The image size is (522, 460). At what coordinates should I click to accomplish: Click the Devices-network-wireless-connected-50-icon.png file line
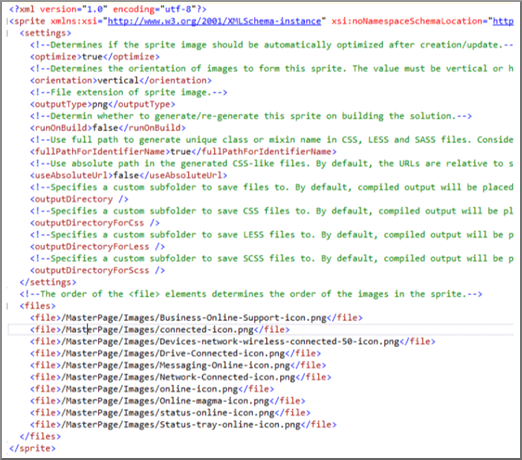pos(233,342)
